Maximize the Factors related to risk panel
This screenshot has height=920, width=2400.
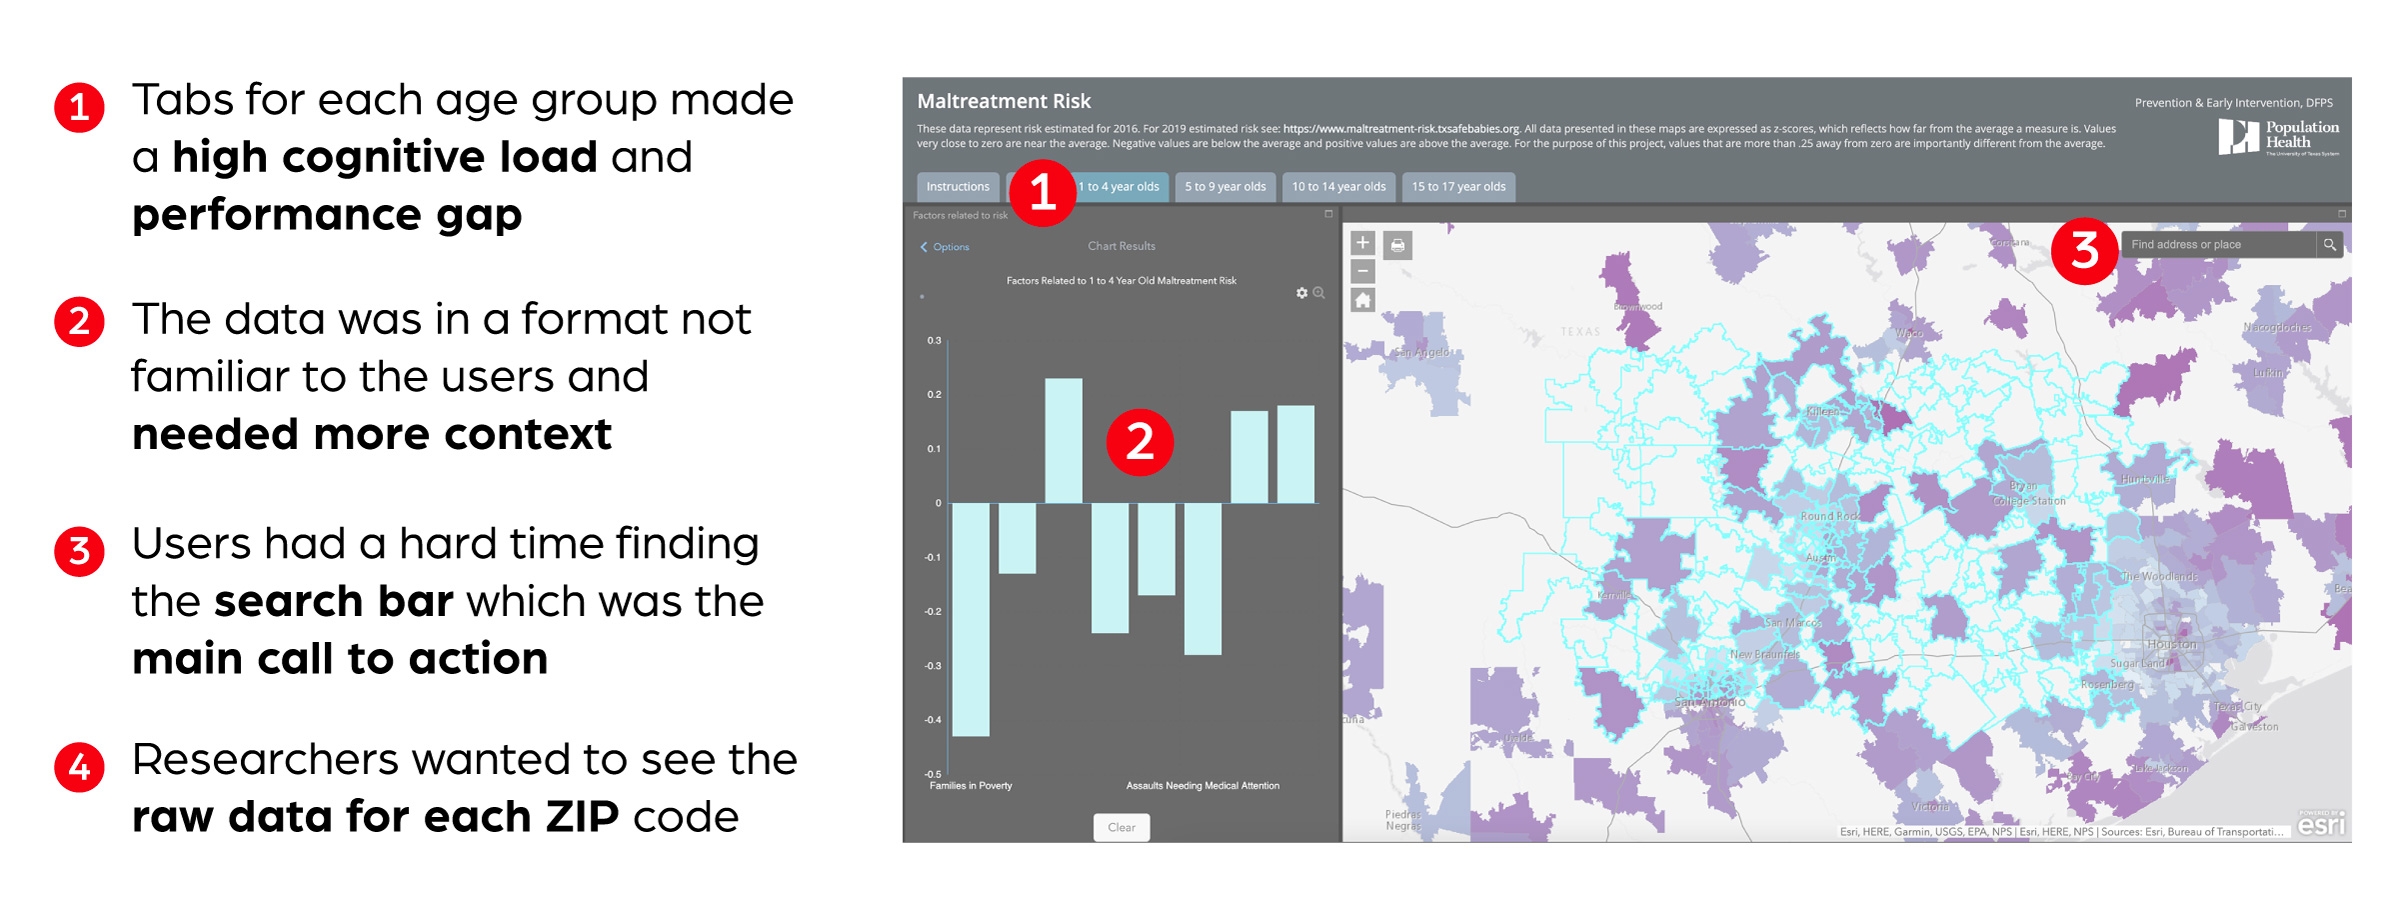(x=1329, y=216)
